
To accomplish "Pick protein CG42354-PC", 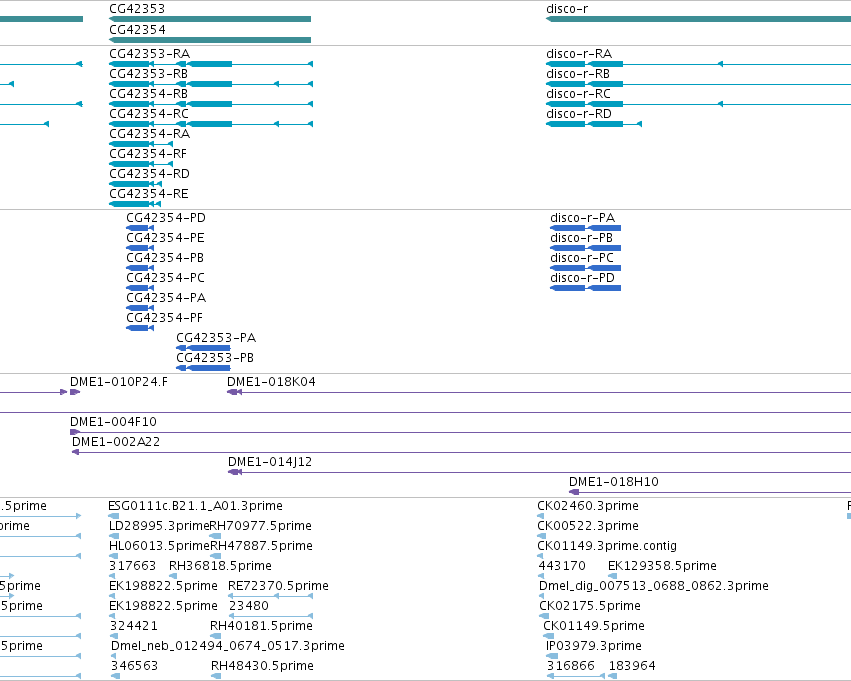I will [140, 288].
